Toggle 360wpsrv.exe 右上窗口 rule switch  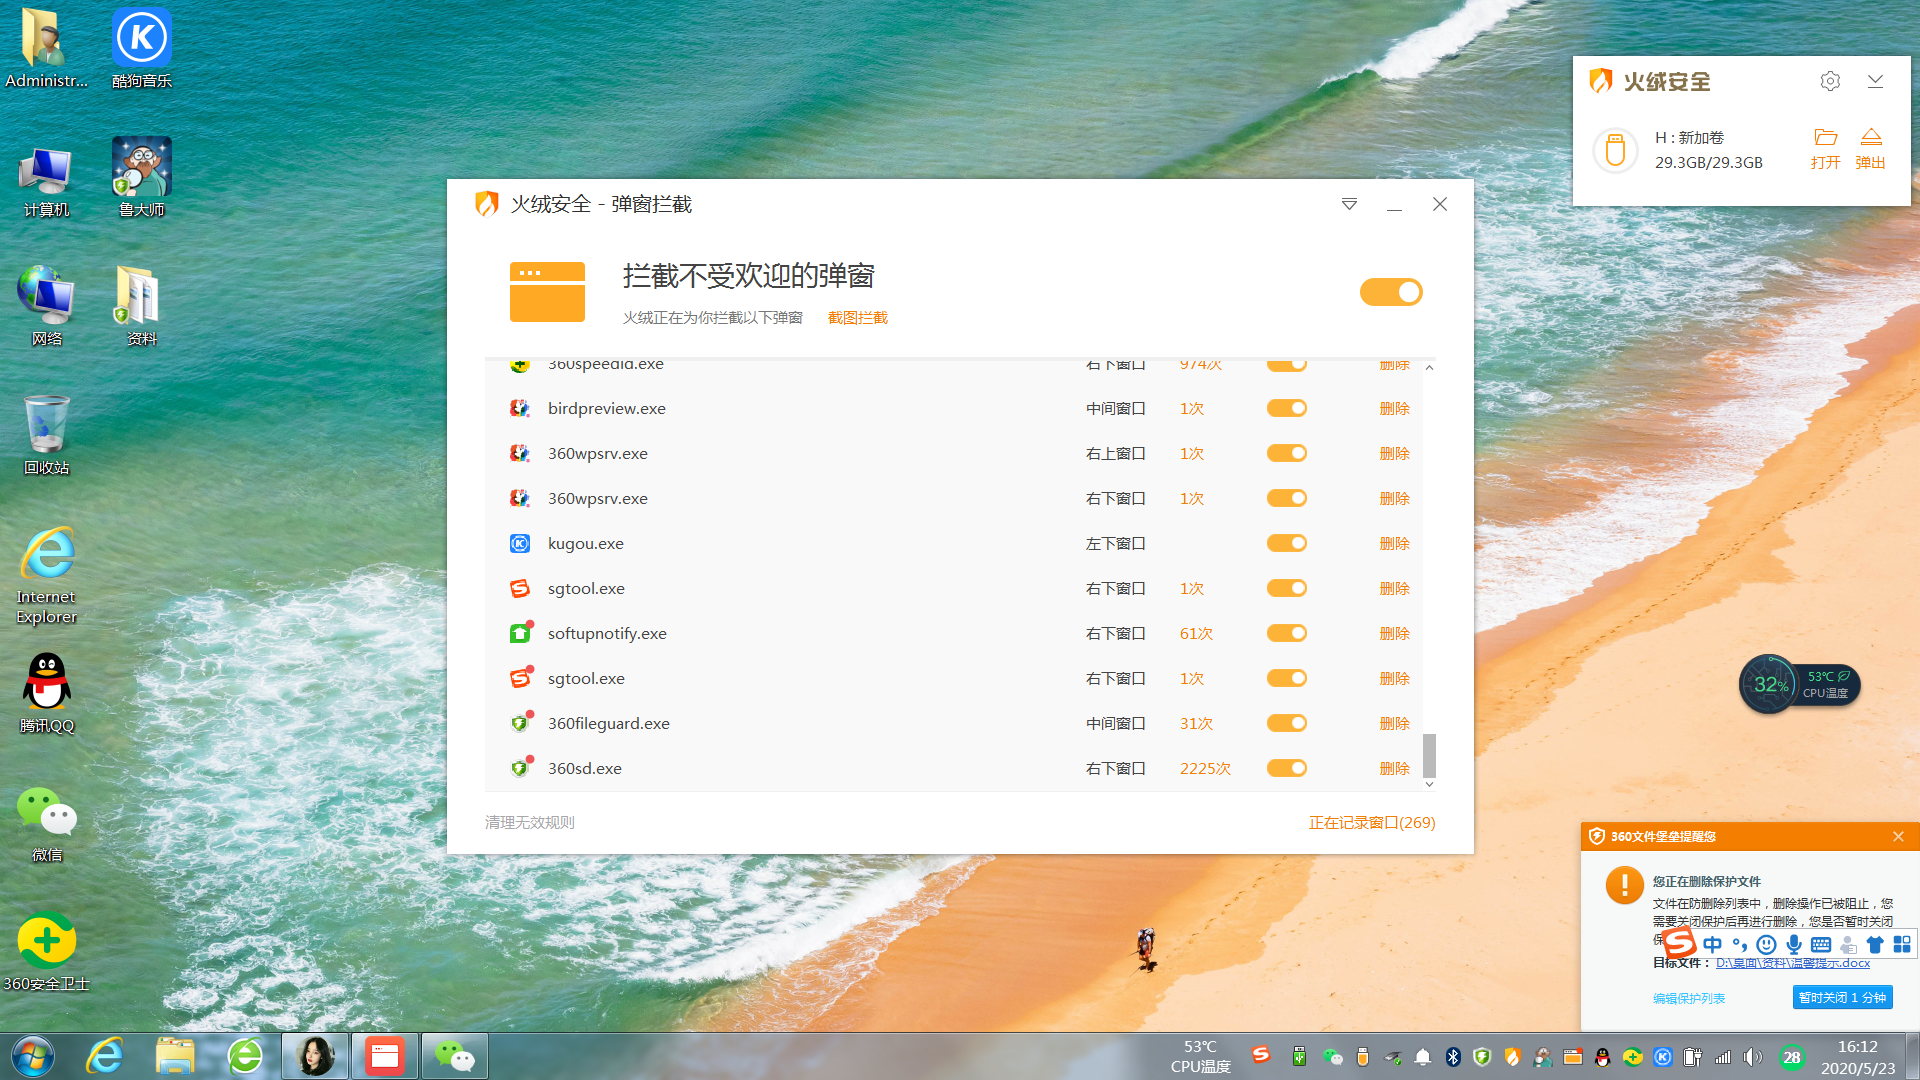(x=1287, y=453)
